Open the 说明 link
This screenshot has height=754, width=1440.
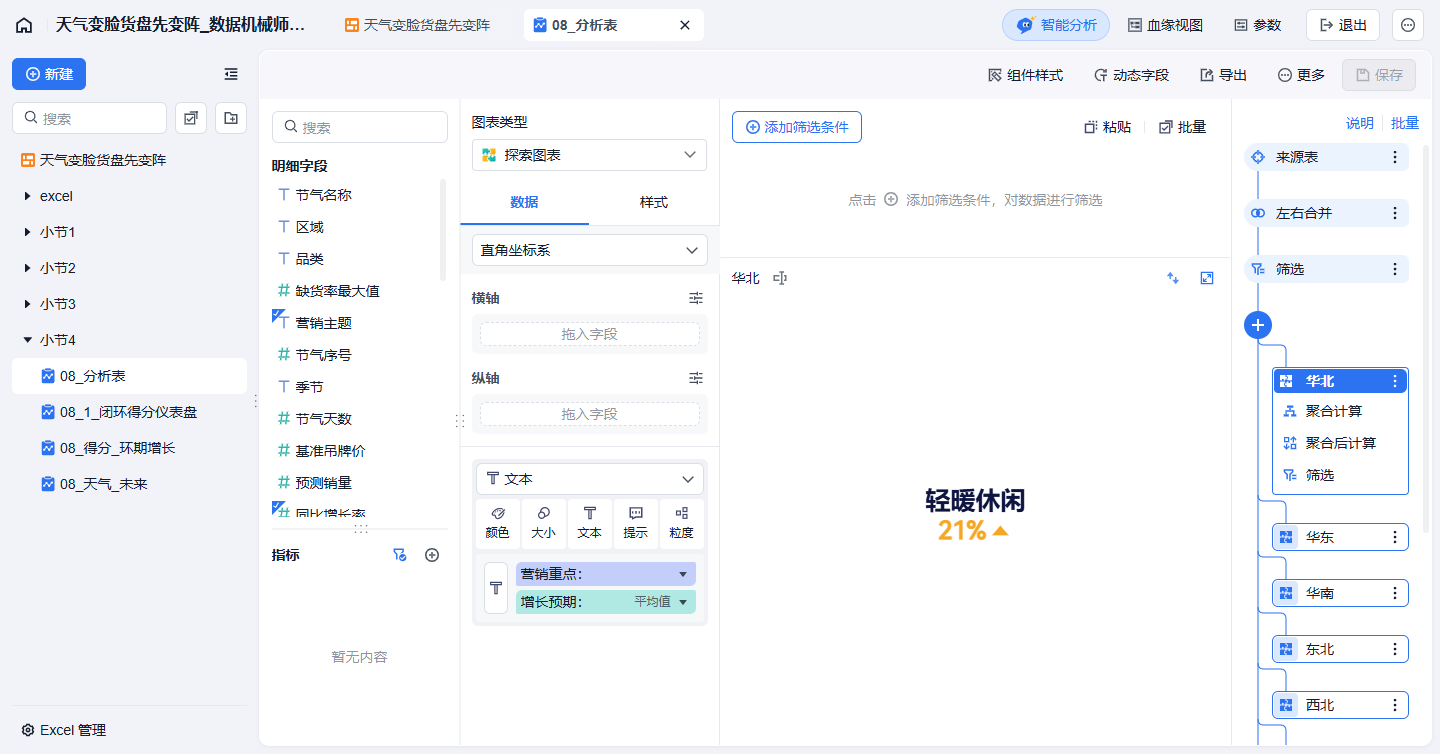click(x=1360, y=123)
